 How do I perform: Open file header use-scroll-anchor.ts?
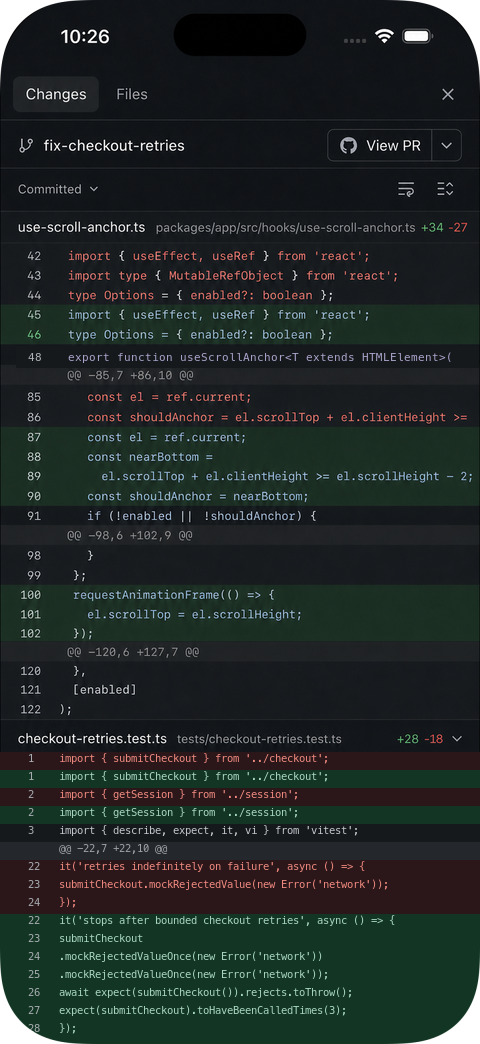[81, 227]
